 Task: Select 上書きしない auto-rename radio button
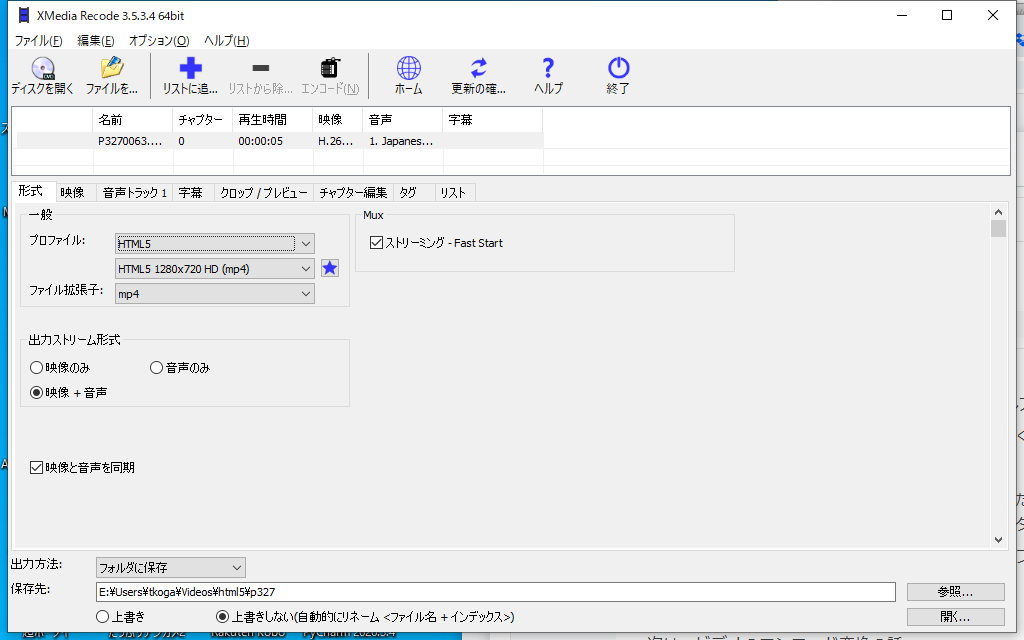[x=223, y=616]
